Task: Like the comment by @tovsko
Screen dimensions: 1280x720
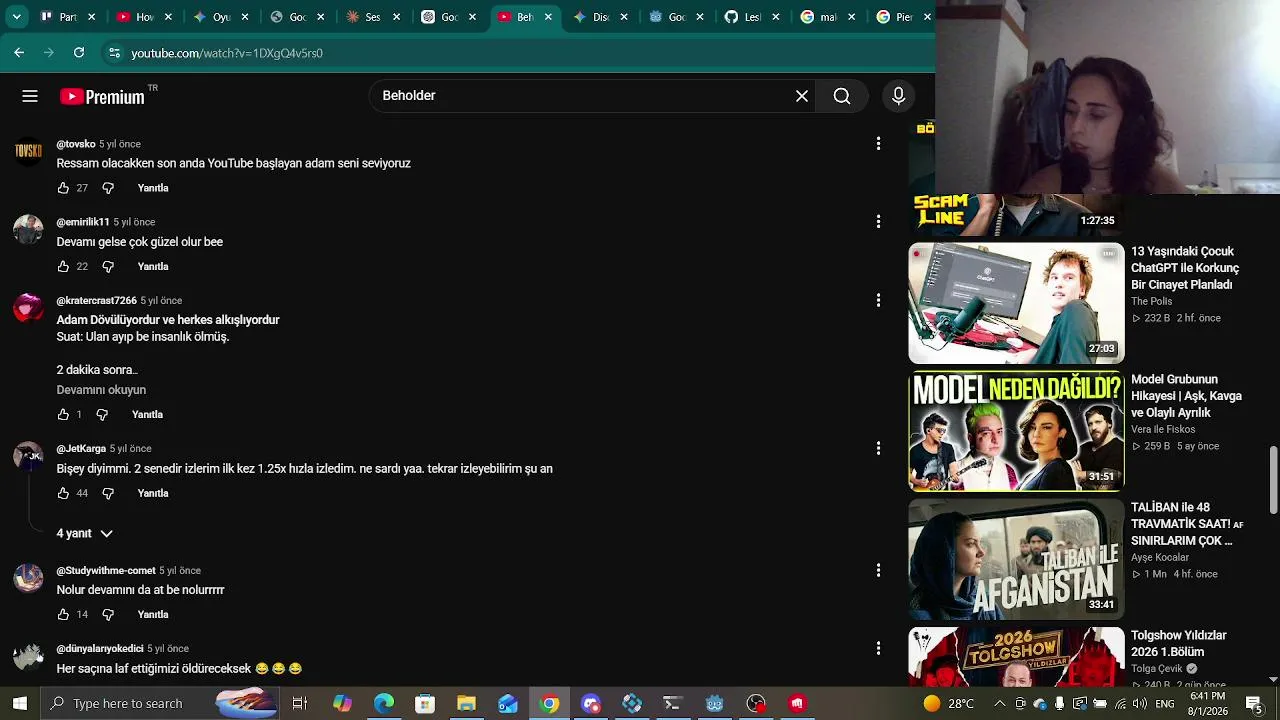Action: (x=63, y=188)
